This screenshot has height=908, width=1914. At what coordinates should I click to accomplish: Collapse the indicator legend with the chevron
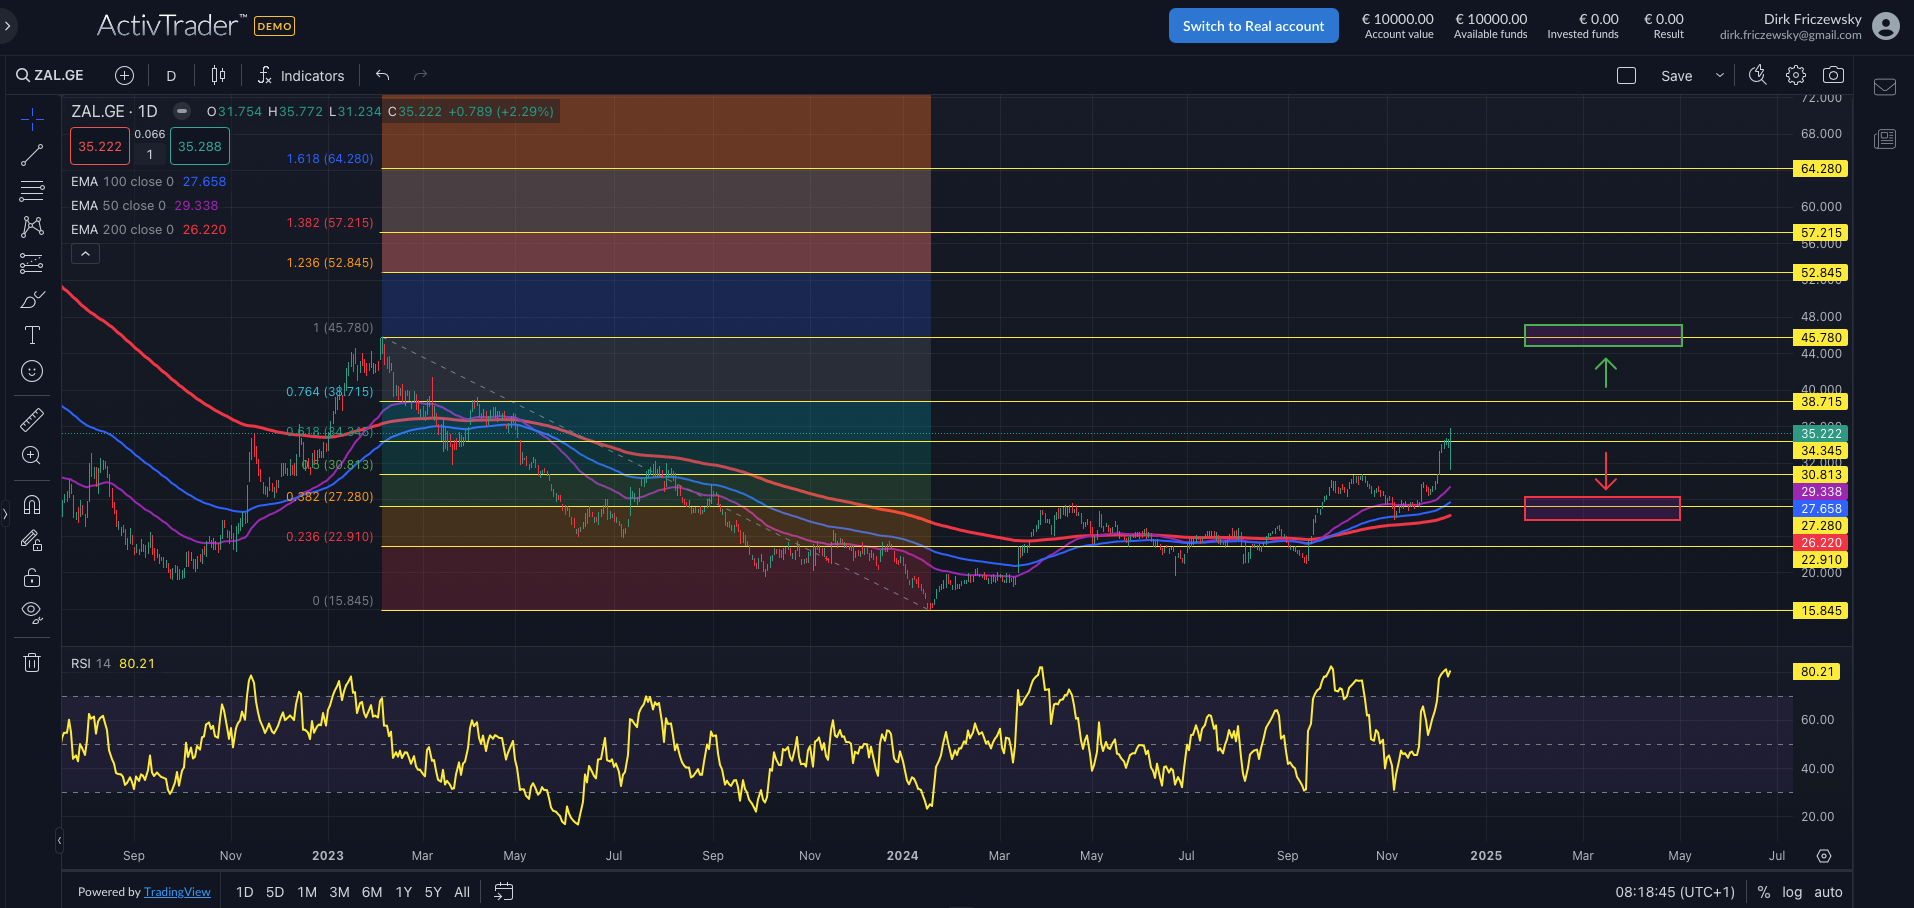85,254
